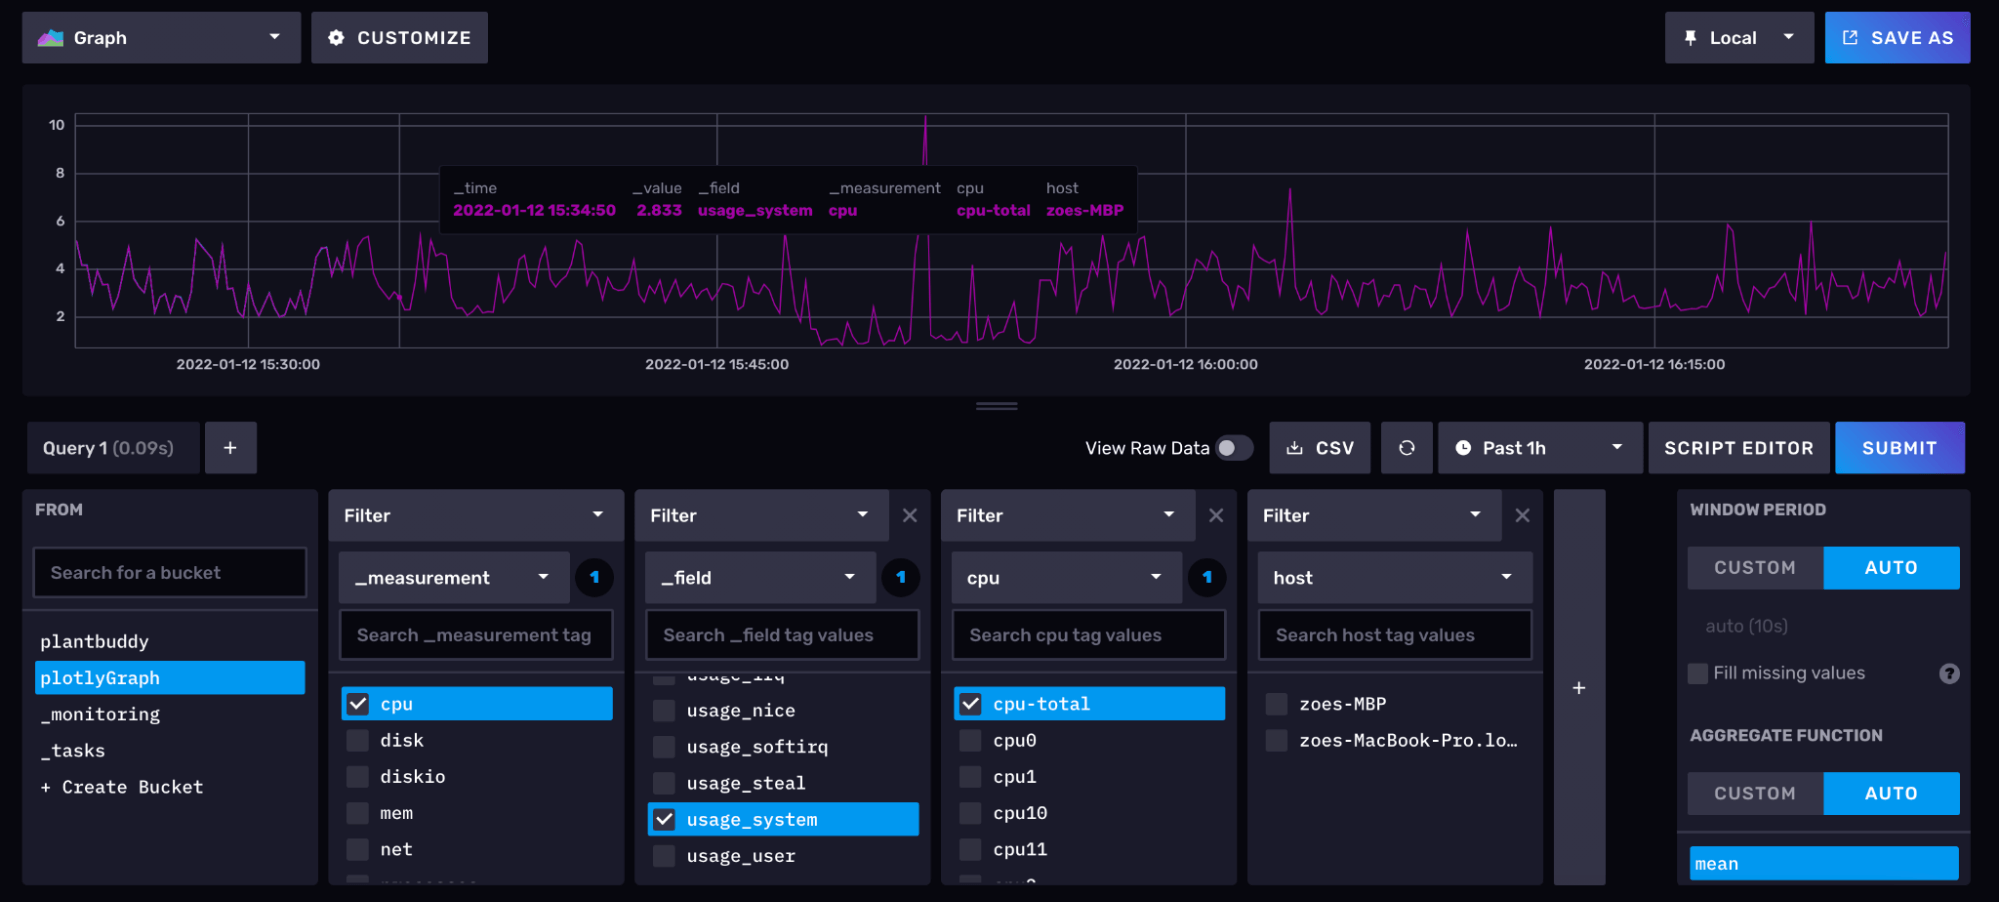This screenshot has height=902, width=1999.
Task: Click the help question mark beside Fill missing values
Action: coord(1949,673)
